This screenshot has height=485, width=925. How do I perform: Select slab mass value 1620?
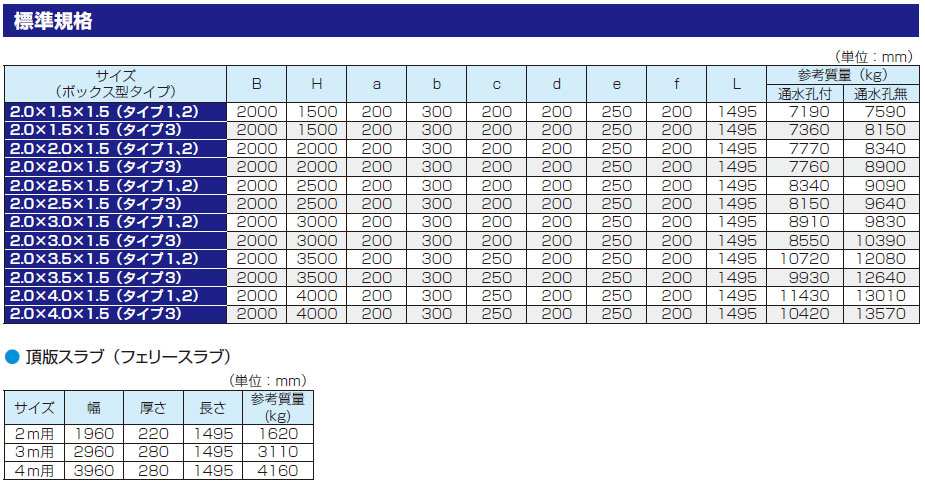coord(278,434)
